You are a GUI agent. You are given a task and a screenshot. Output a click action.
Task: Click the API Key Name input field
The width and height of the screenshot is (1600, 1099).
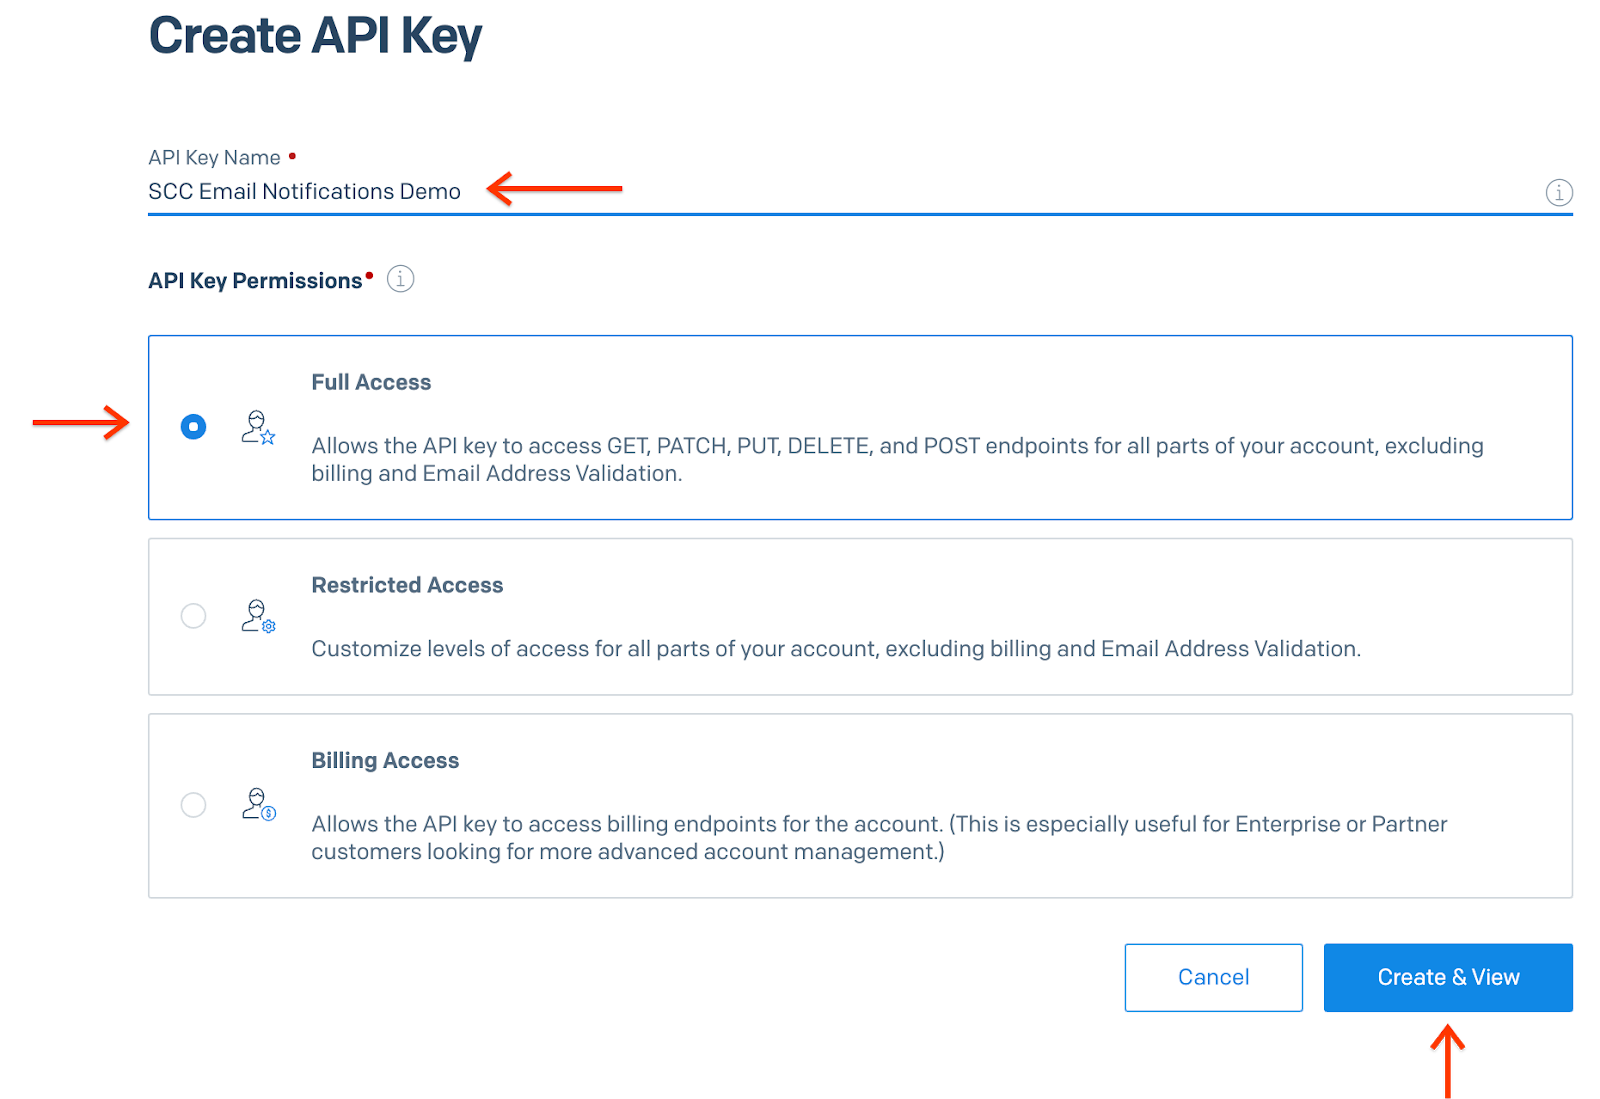[x=800, y=192]
